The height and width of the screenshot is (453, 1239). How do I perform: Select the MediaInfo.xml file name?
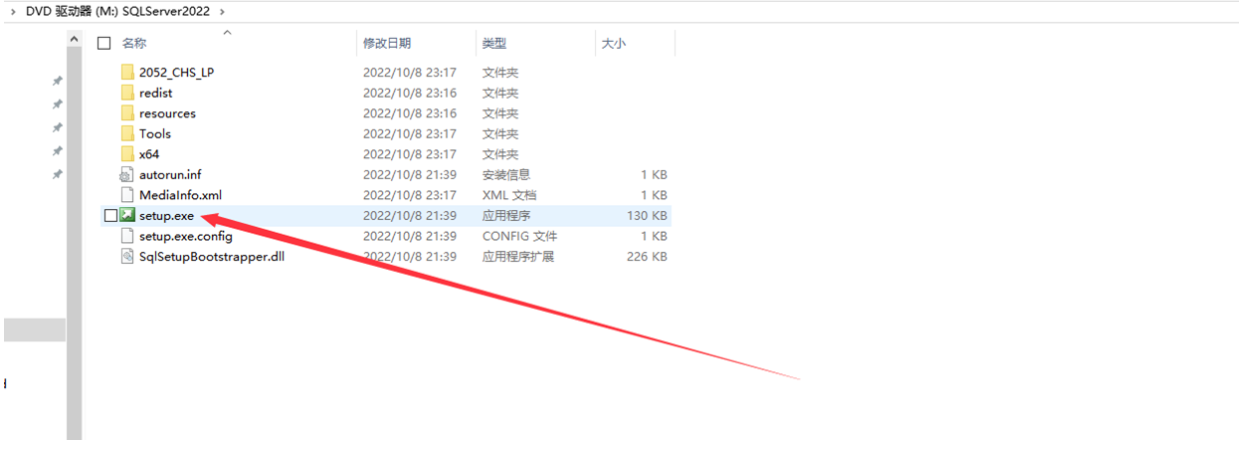pyautogui.click(x=180, y=195)
